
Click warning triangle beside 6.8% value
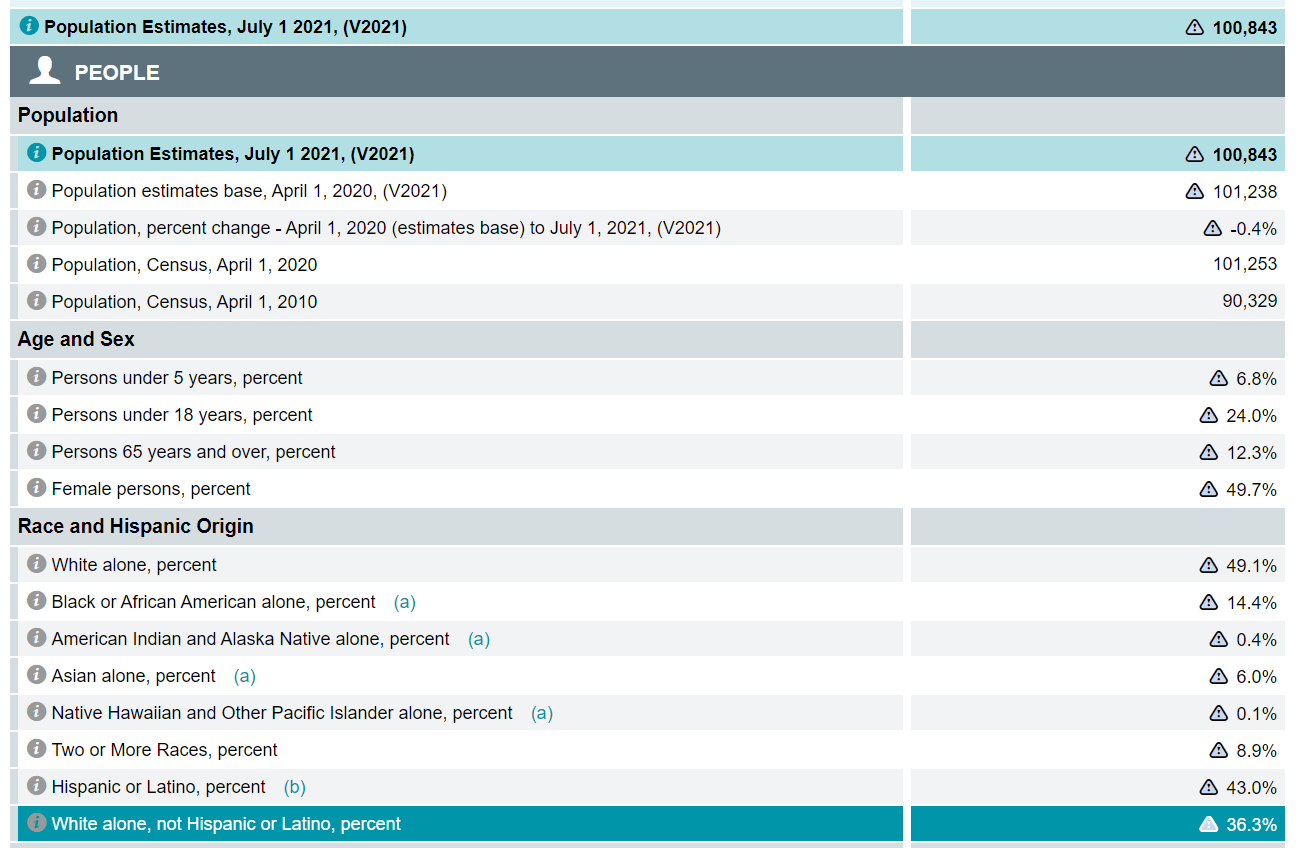click(1218, 378)
